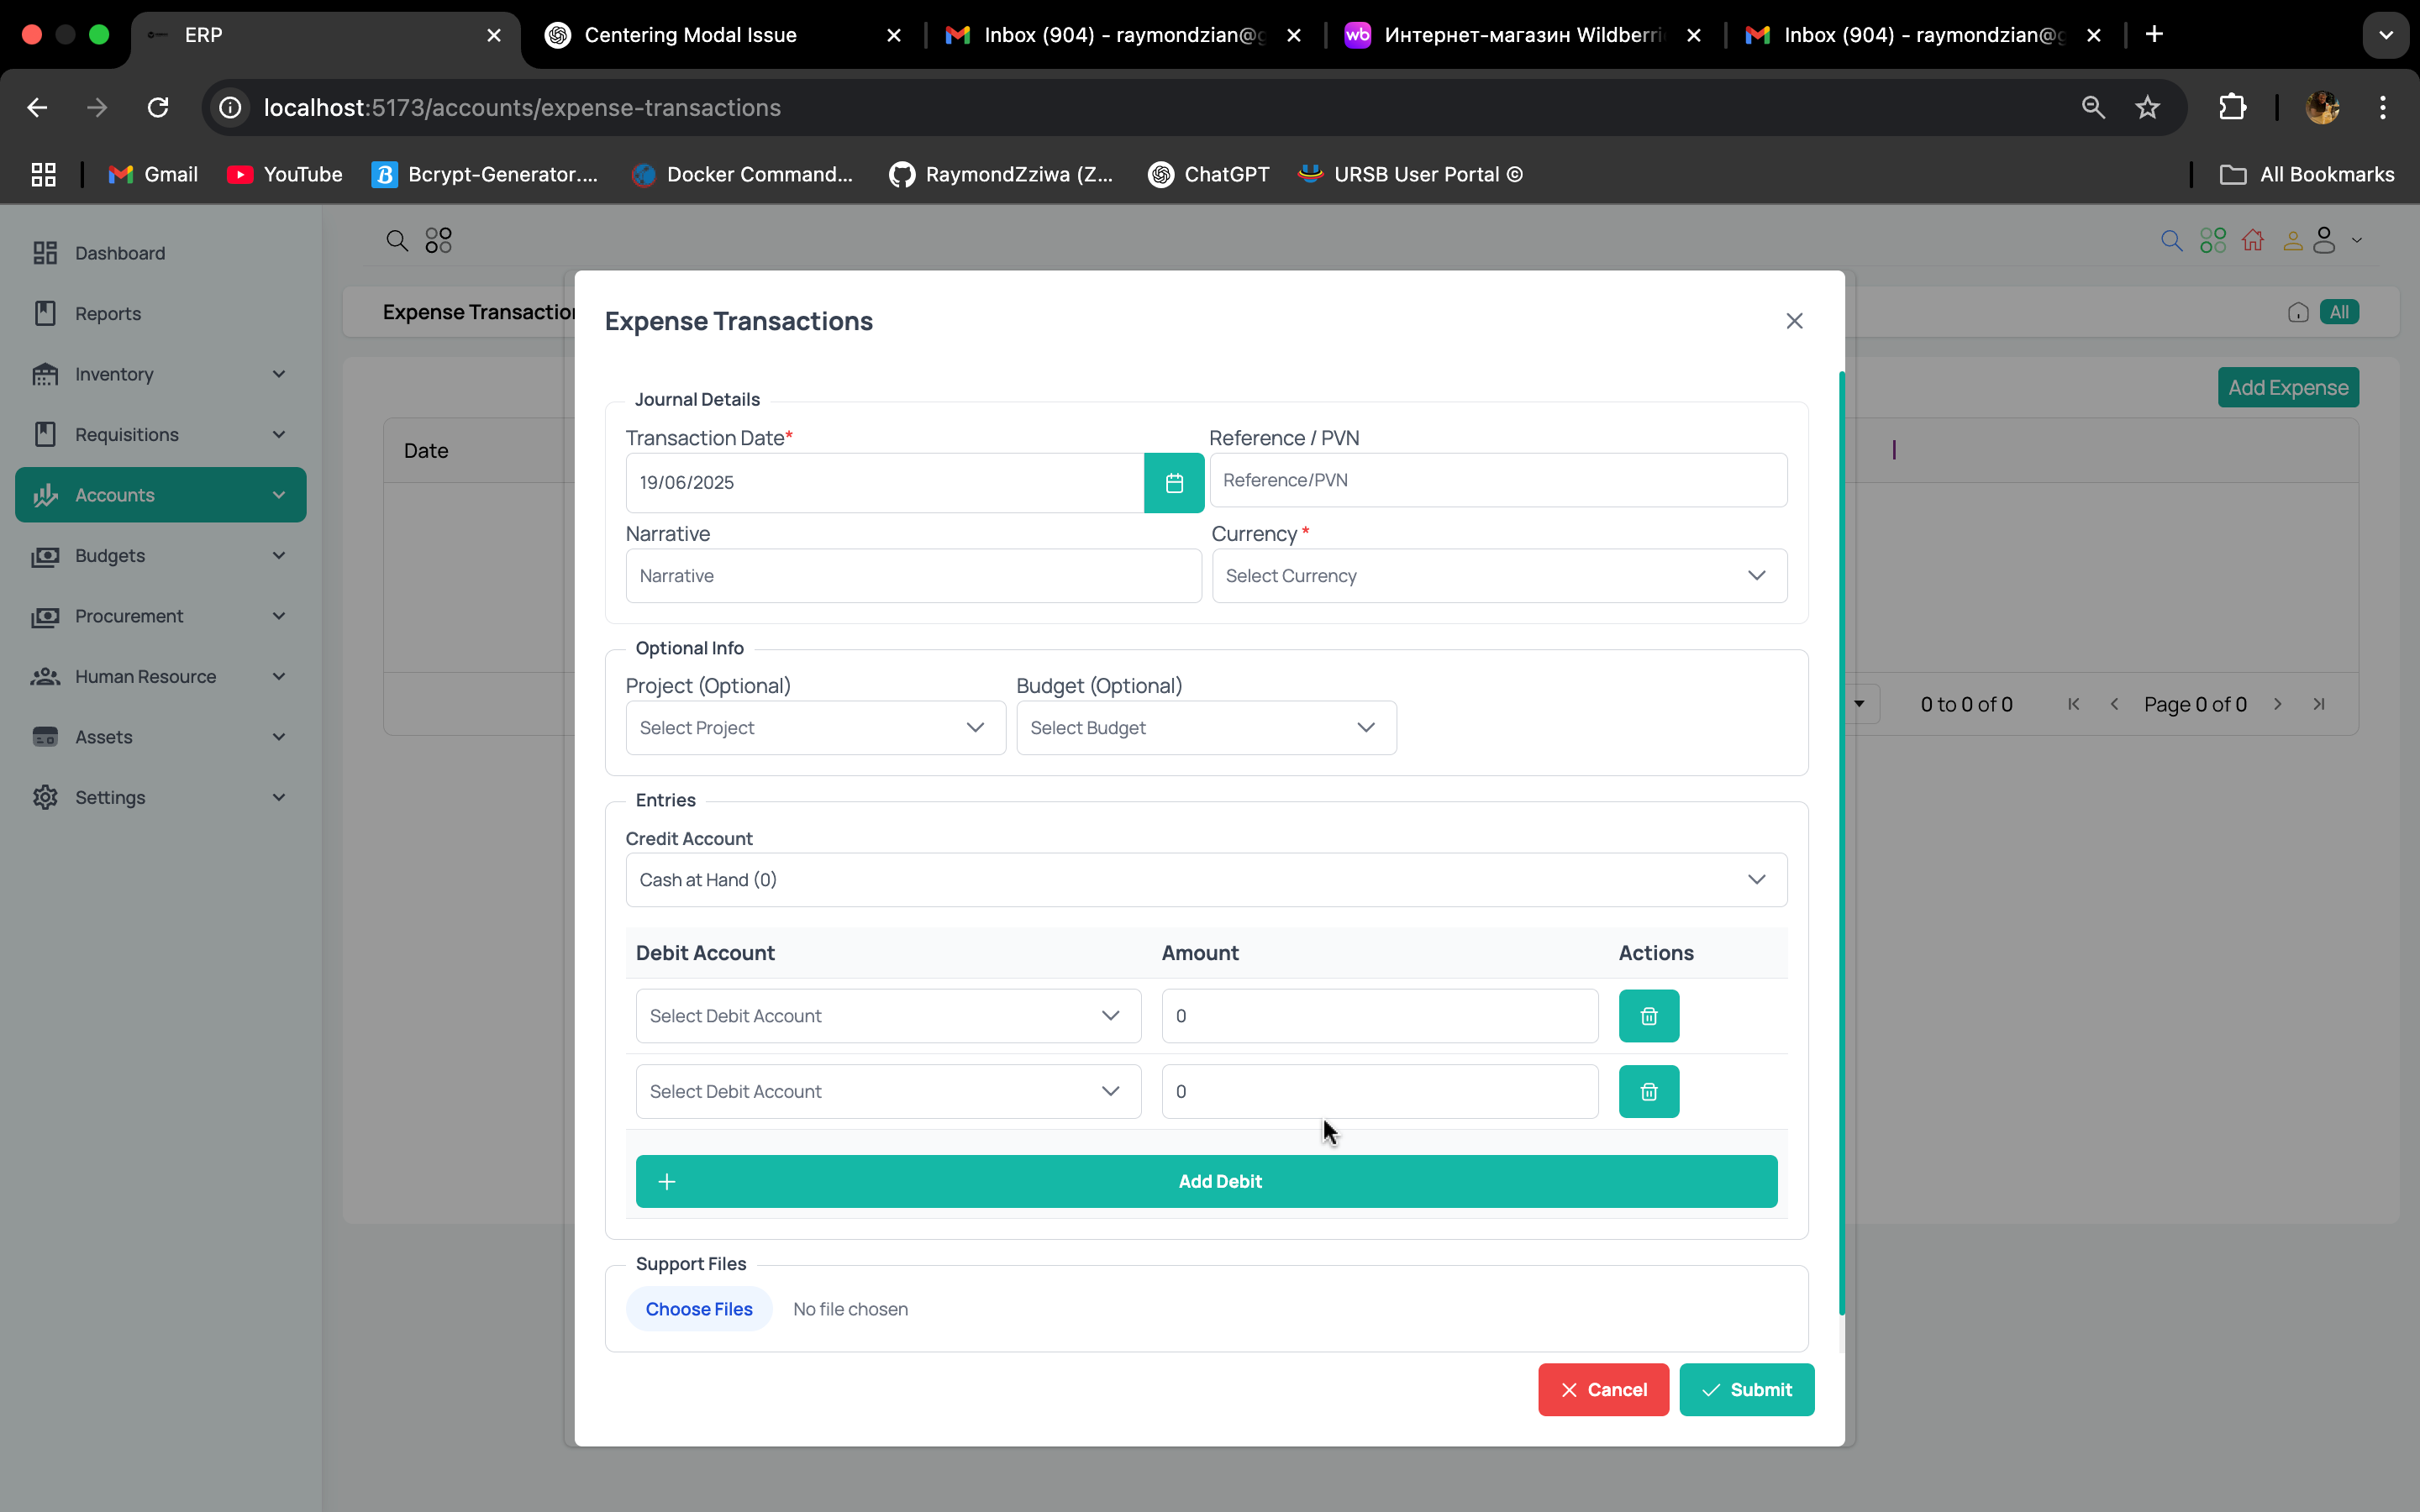
Task: Open the first Select Debit Account dropdown
Action: pyautogui.click(x=887, y=1016)
